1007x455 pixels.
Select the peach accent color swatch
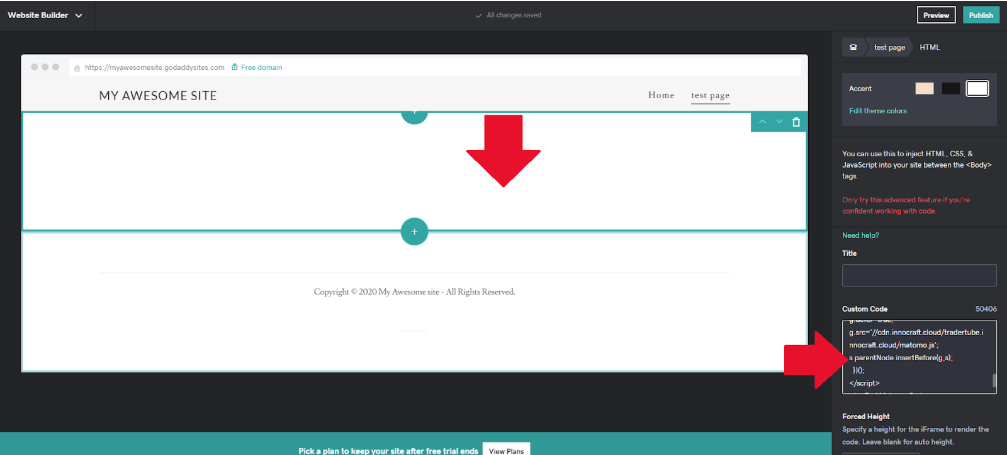(924, 89)
